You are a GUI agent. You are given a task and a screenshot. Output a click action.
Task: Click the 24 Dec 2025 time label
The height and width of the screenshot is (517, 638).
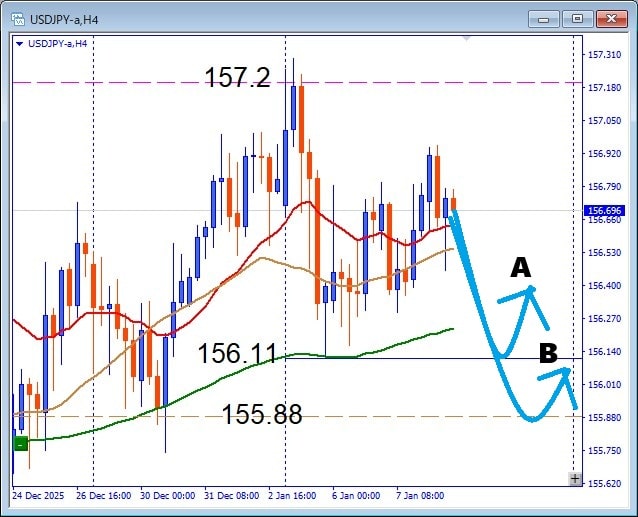(38, 495)
